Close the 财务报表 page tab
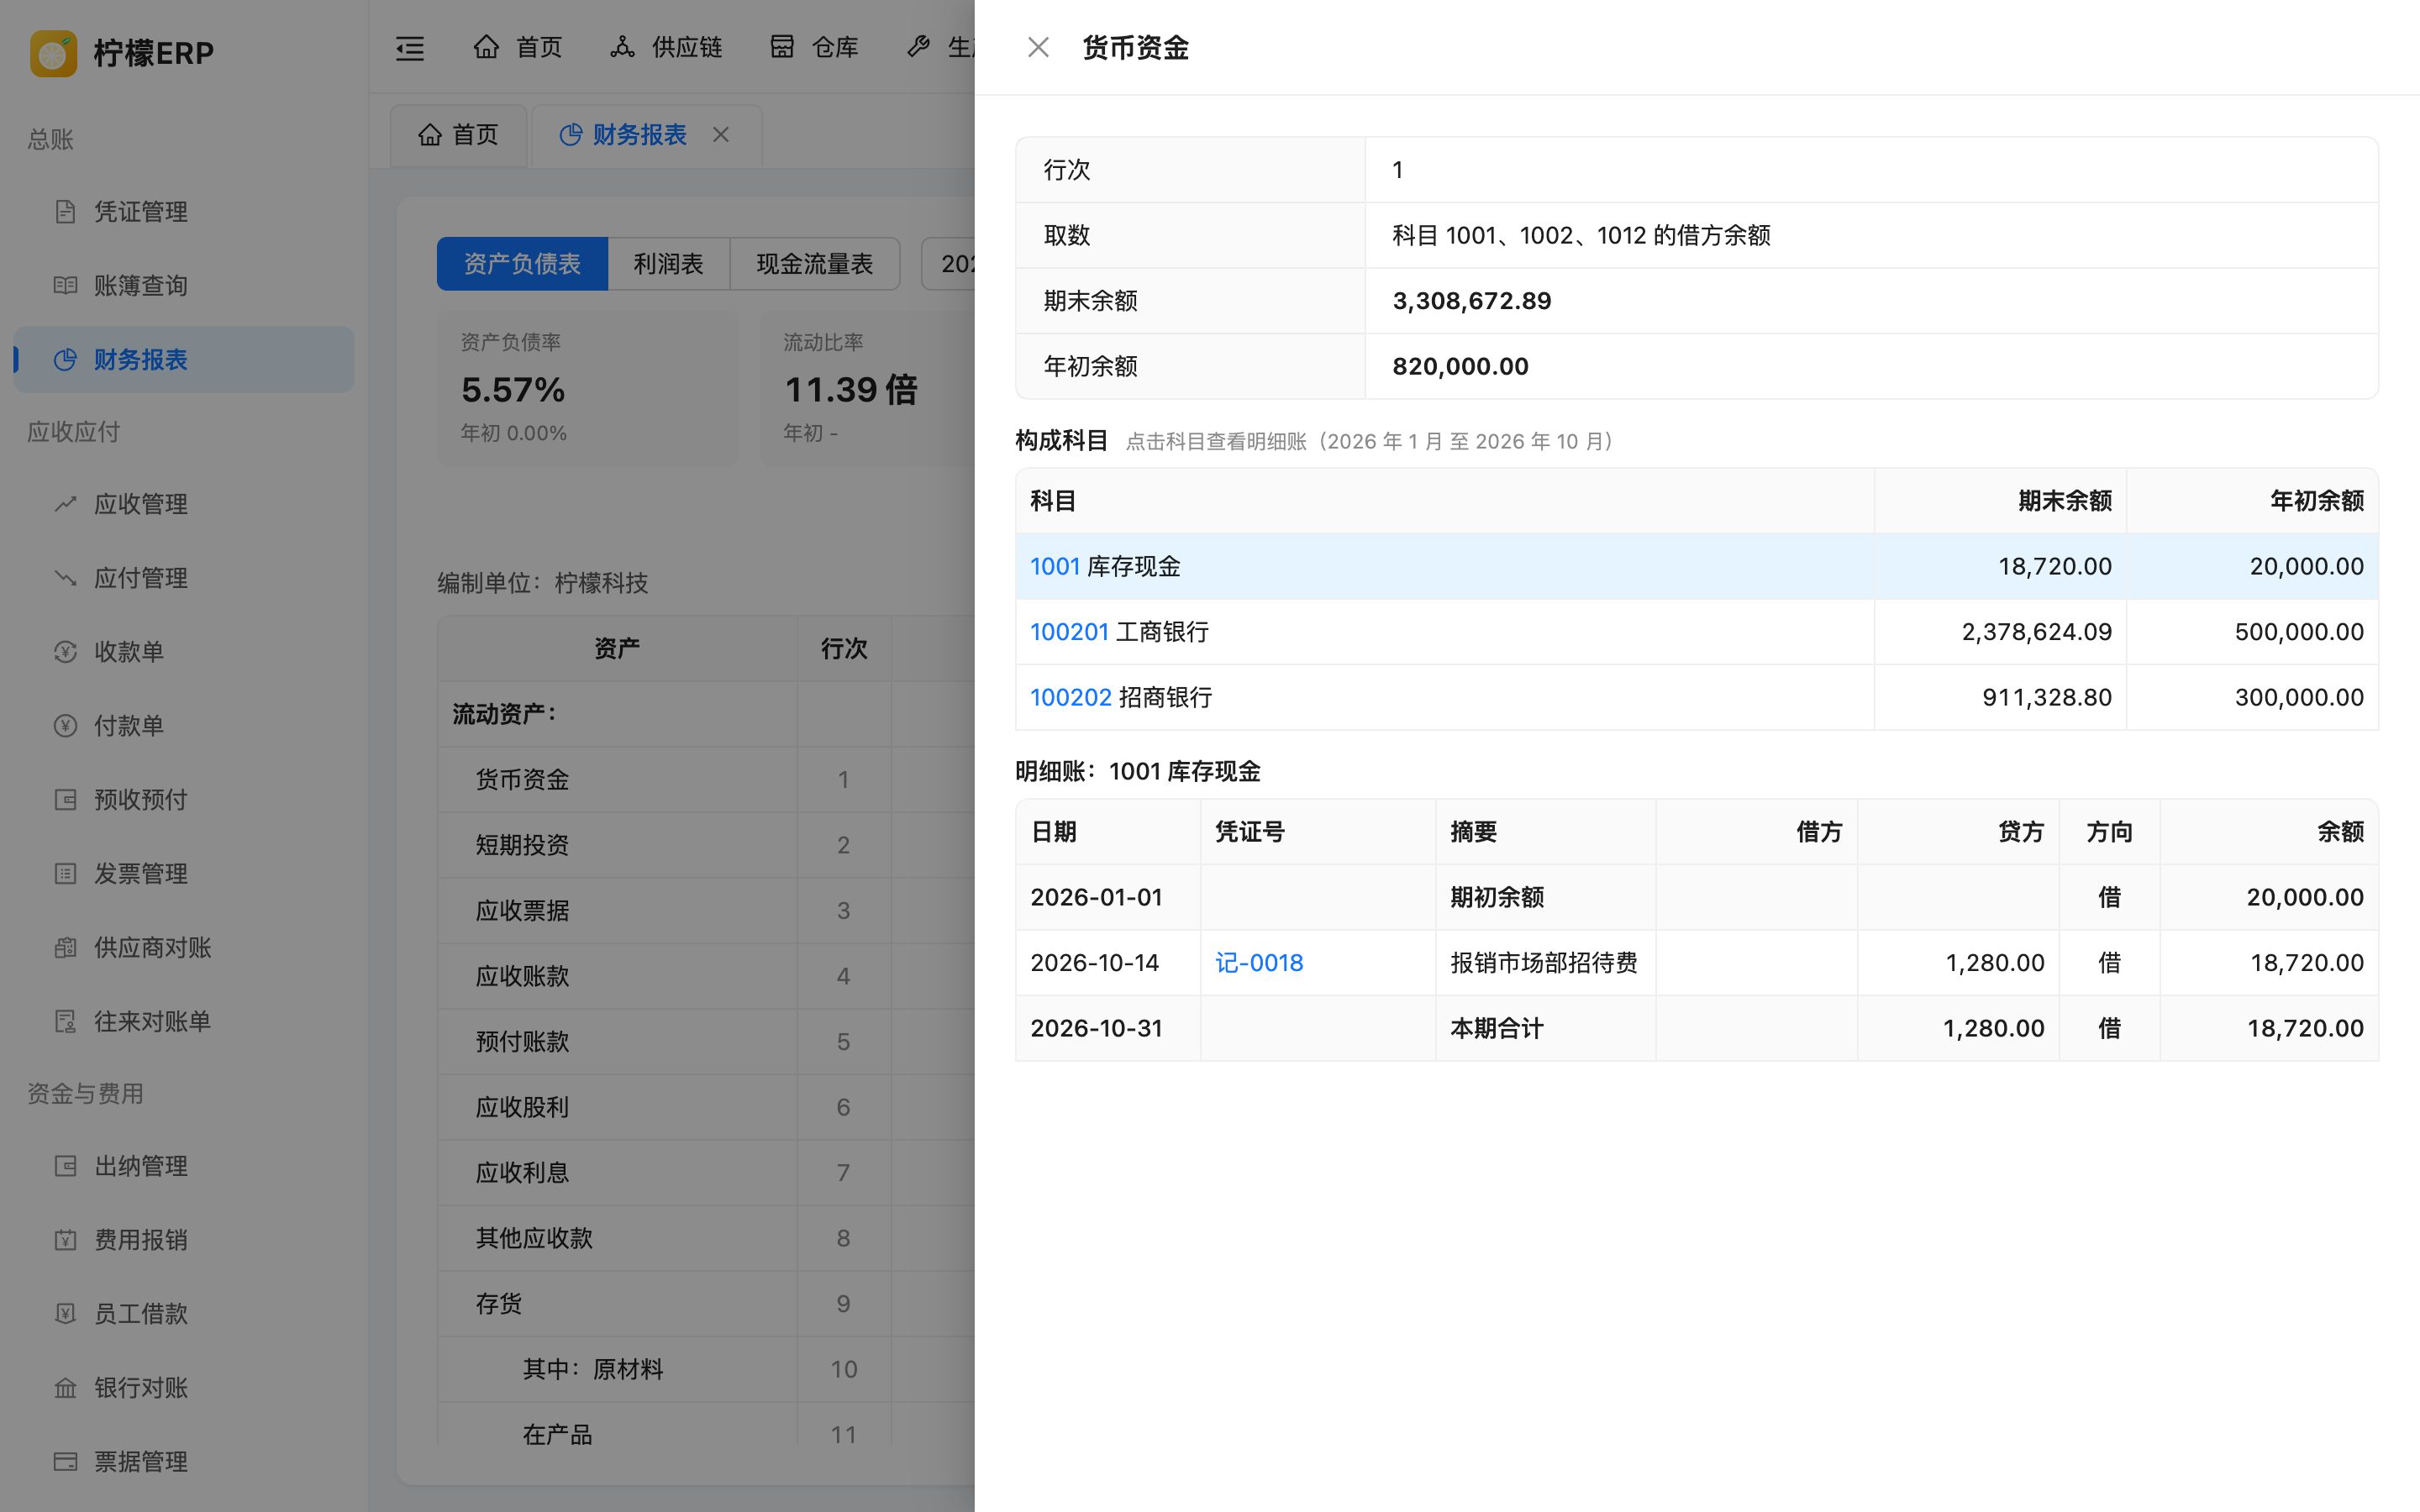The height and width of the screenshot is (1512, 2420). coord(721,135)
